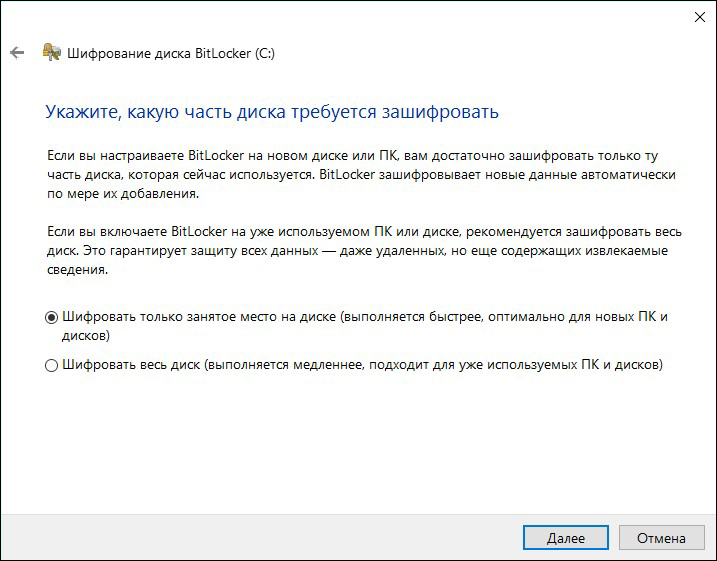Click the window title 'Шифрование диска BitLocker (C:)'

(171, 53)
